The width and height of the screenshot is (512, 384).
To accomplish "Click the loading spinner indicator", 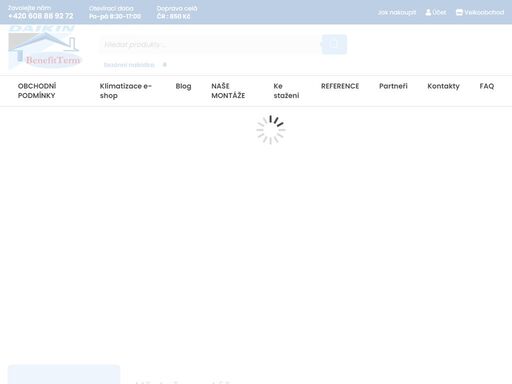I will tap(271, 130).
